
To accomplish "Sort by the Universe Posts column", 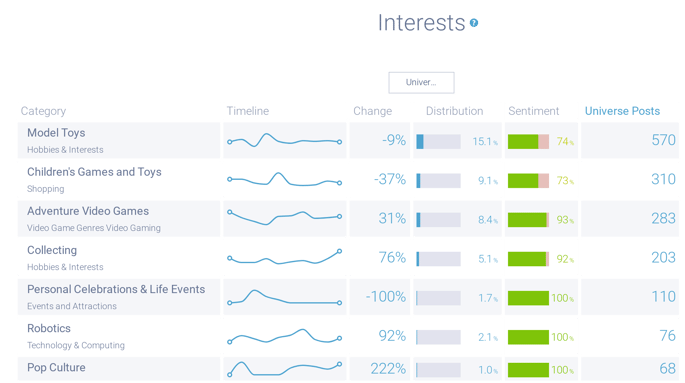I will (x=622, y=111).
